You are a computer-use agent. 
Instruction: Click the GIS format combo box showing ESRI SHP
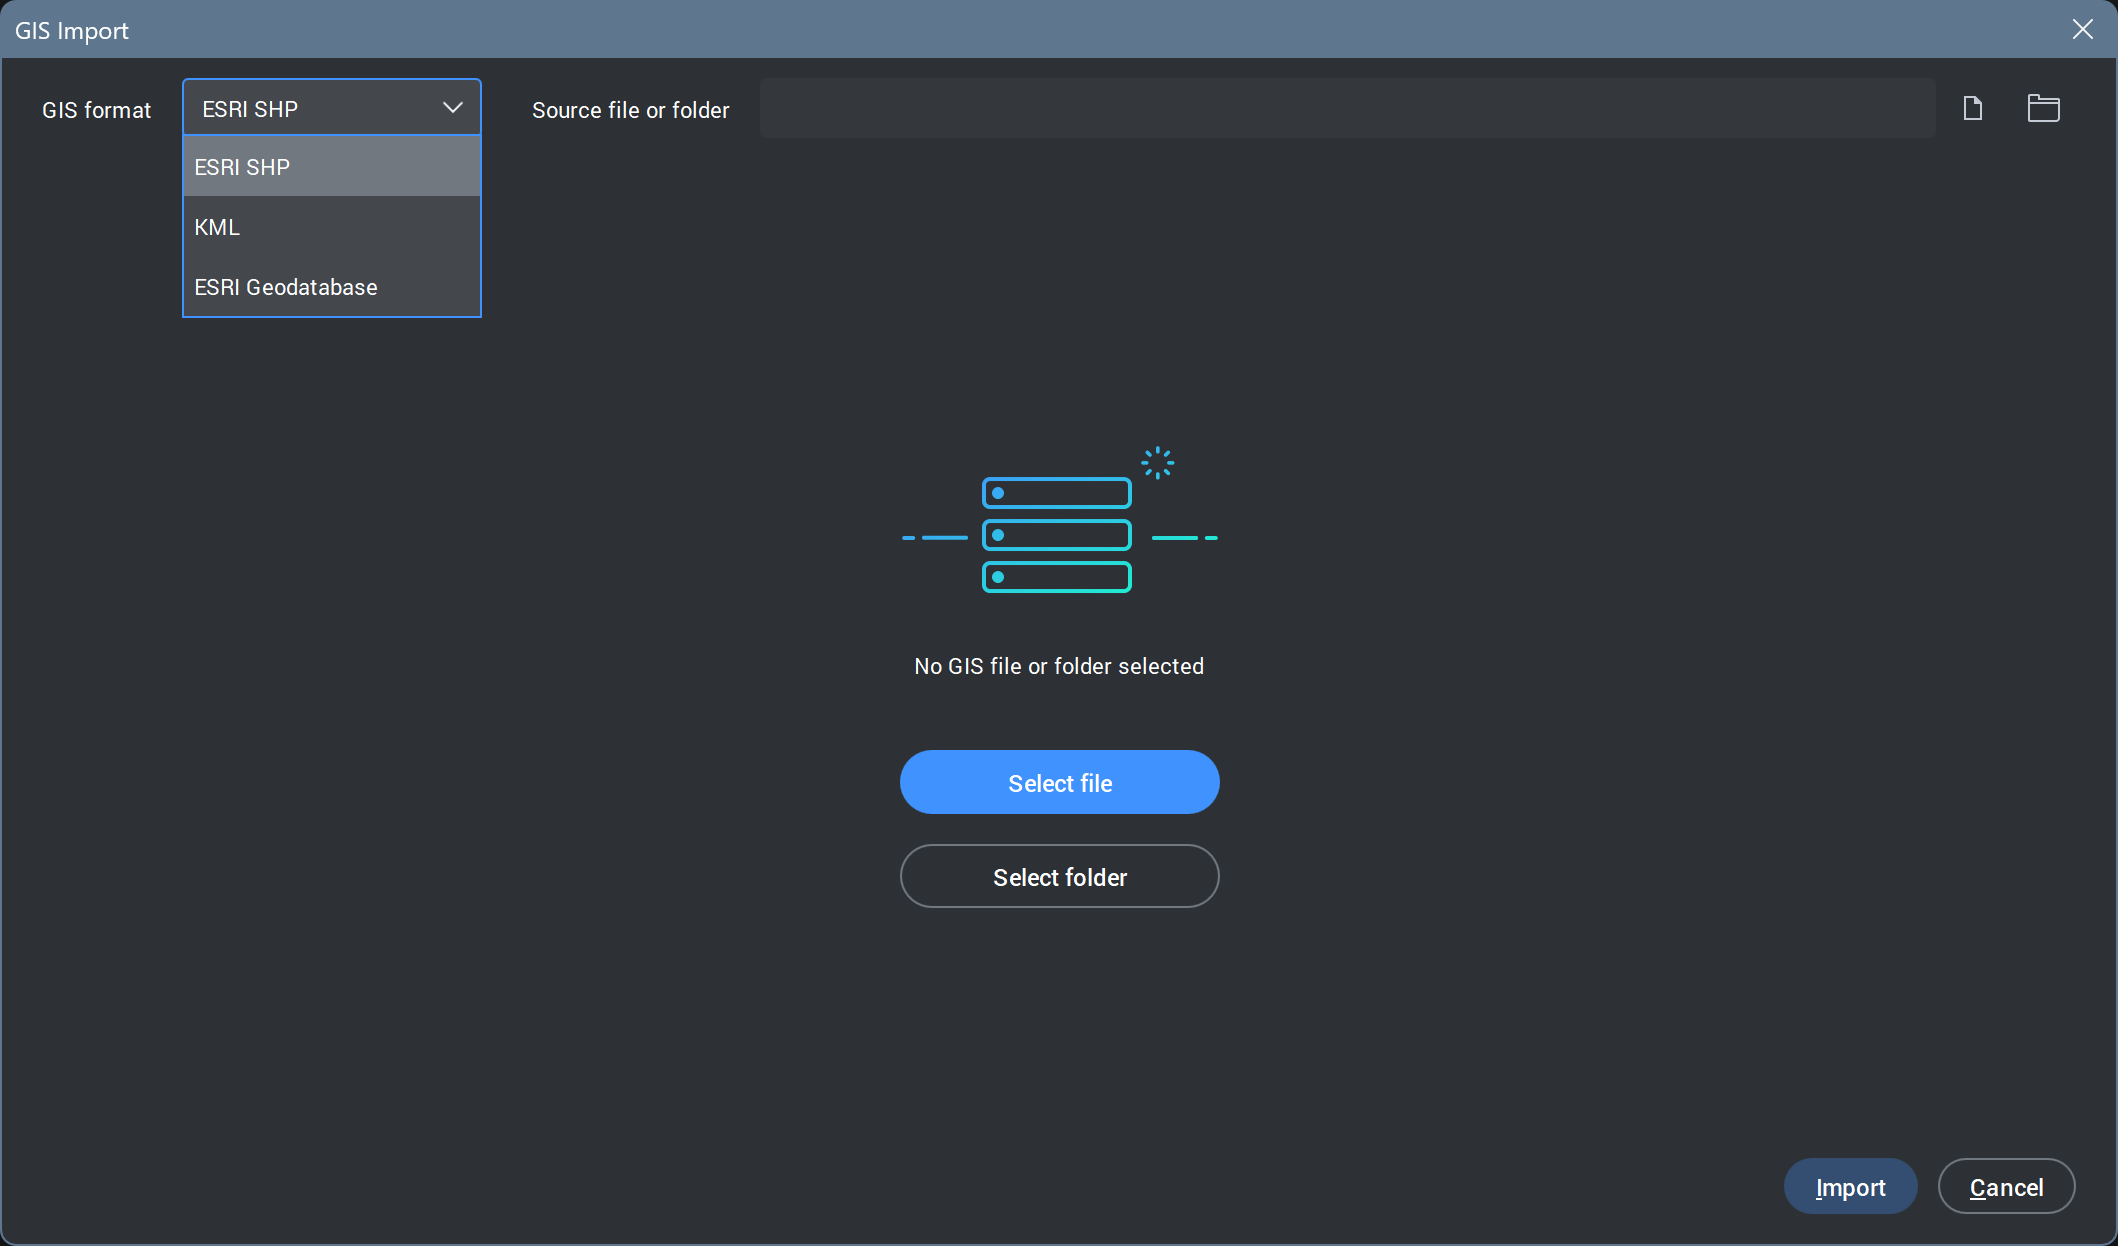pyautogui.click(x=310, y=108)
